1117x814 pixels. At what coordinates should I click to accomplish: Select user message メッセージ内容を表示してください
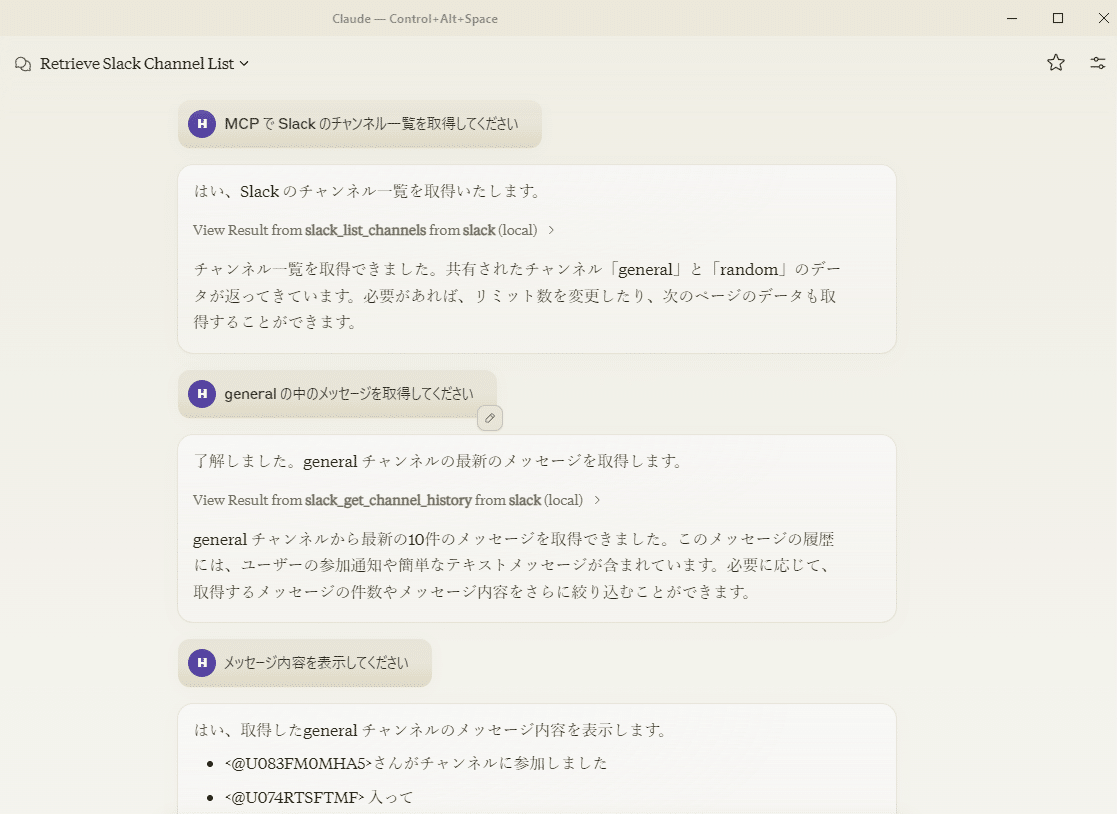tap(305, 663)
